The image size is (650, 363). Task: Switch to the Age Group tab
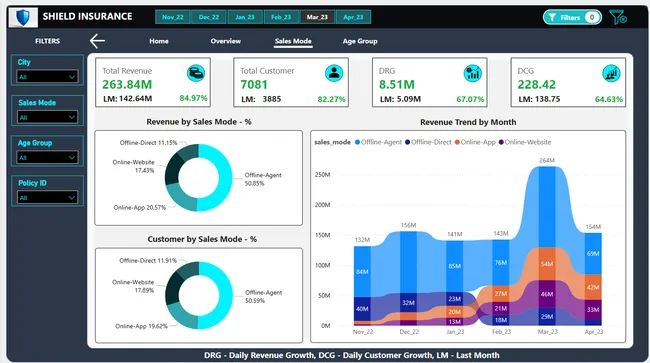coord(360,41)
